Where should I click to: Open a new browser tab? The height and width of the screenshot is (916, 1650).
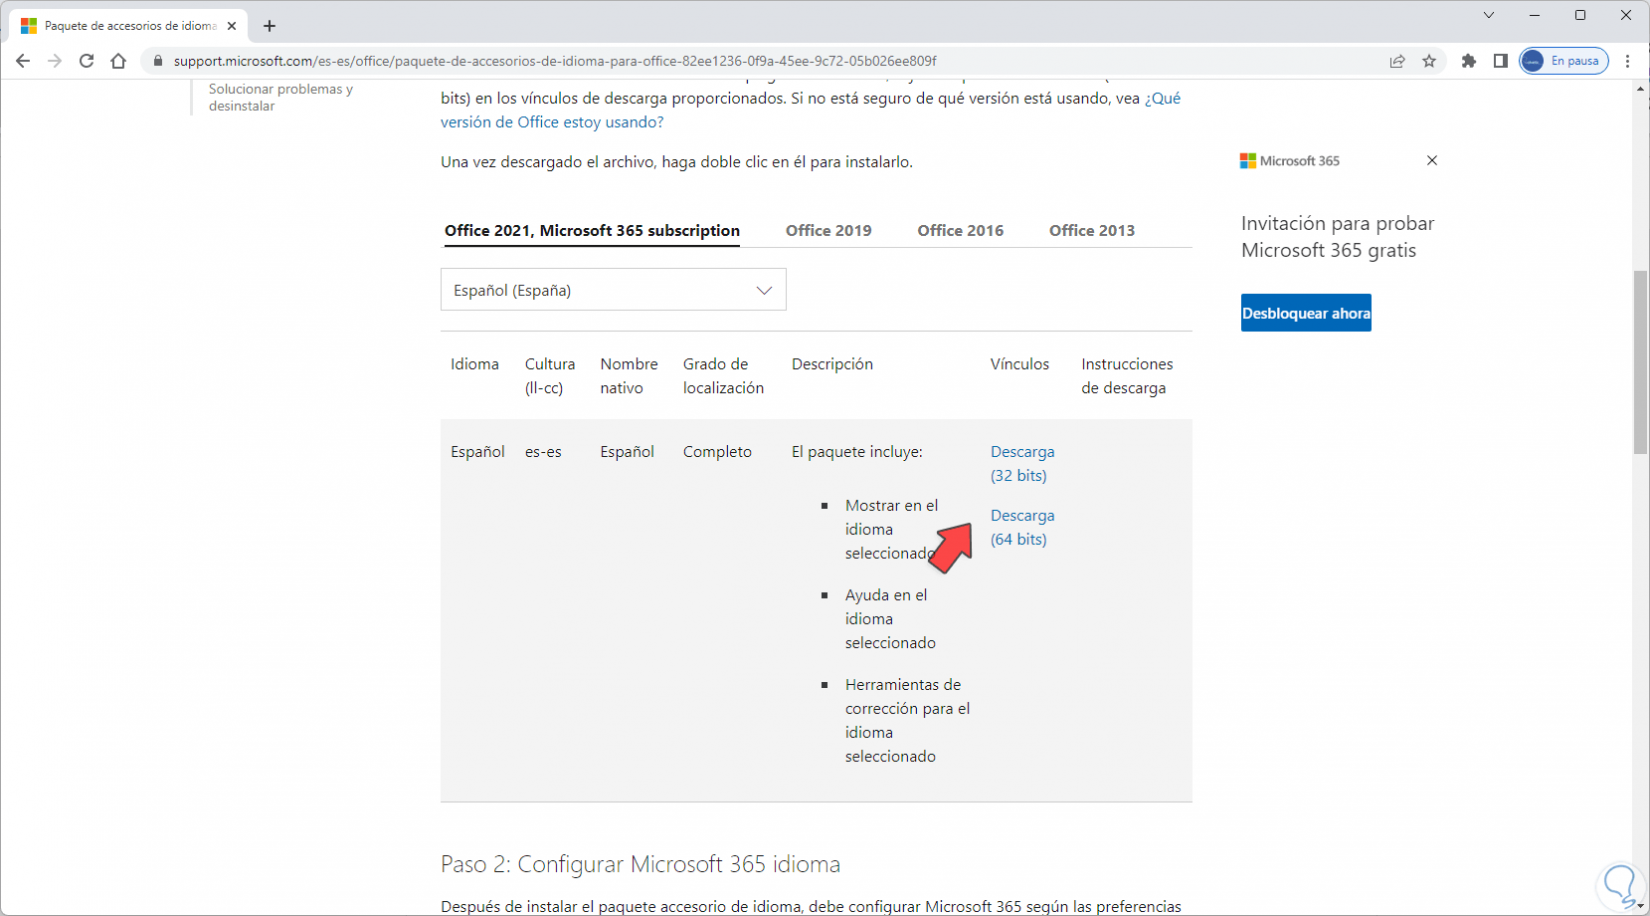(x=269, y=26)
